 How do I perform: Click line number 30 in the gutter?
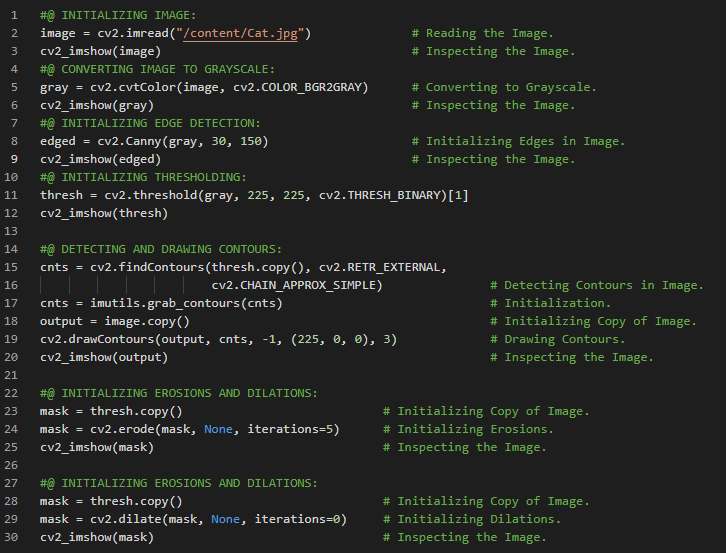pyautogui.click(x=15, y=537)
